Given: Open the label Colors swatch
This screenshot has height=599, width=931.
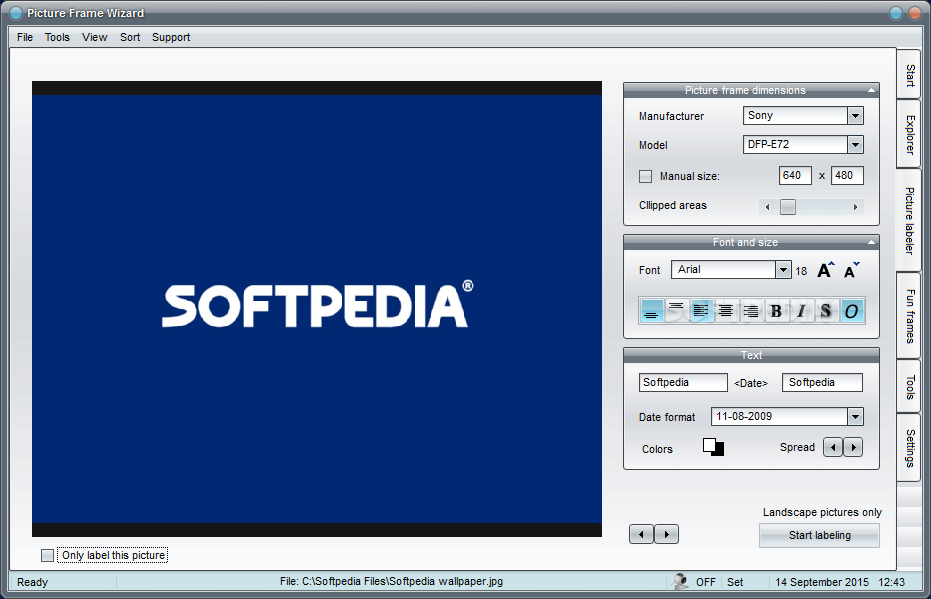Looking at the screenshot, I should [713, 447].
